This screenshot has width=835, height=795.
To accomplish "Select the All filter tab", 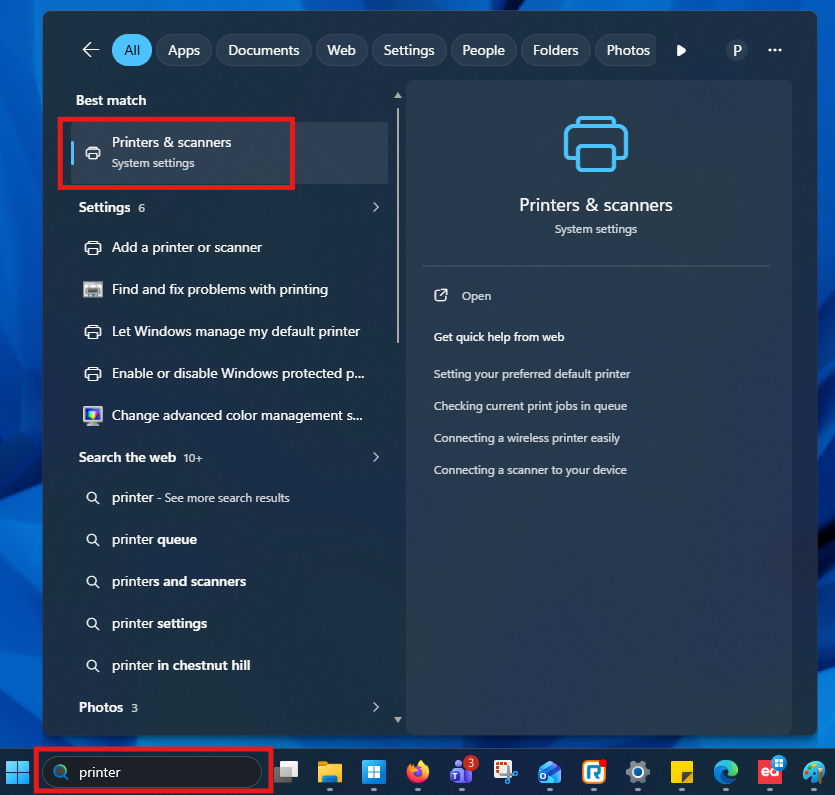I will click(x=132, y=50).
